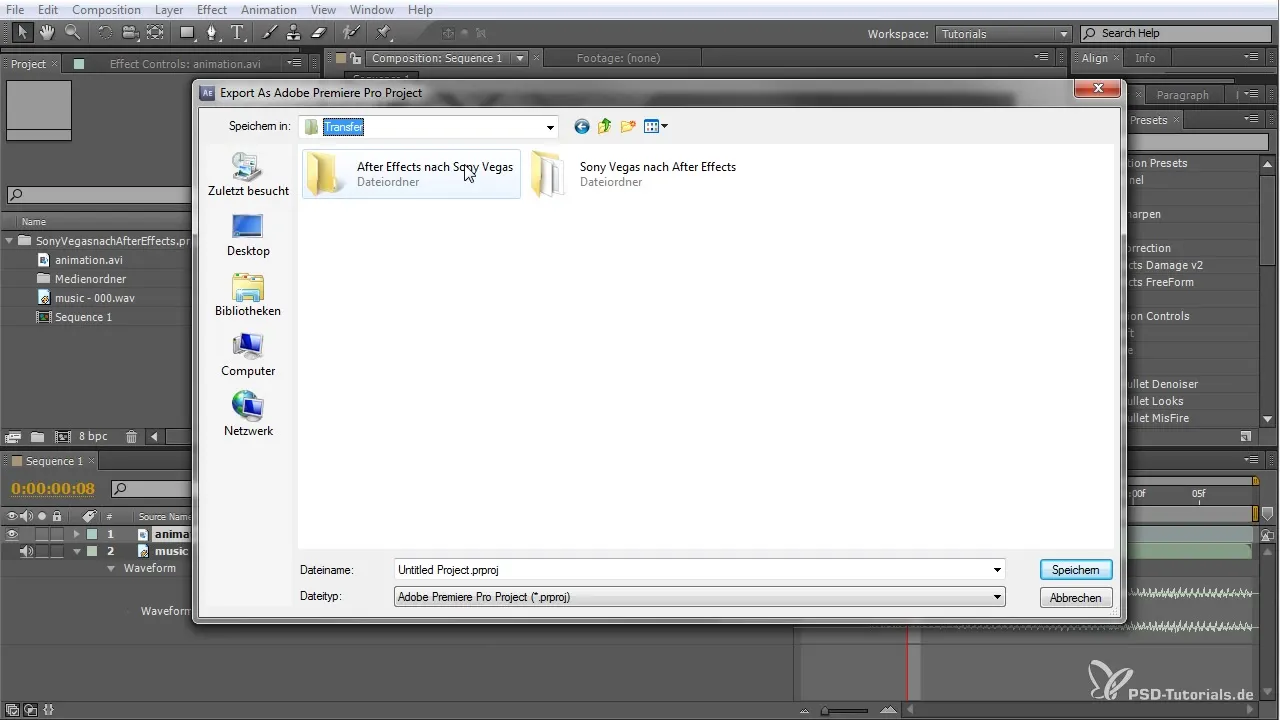Select the Clone Stamp tool

click(294, 33)
